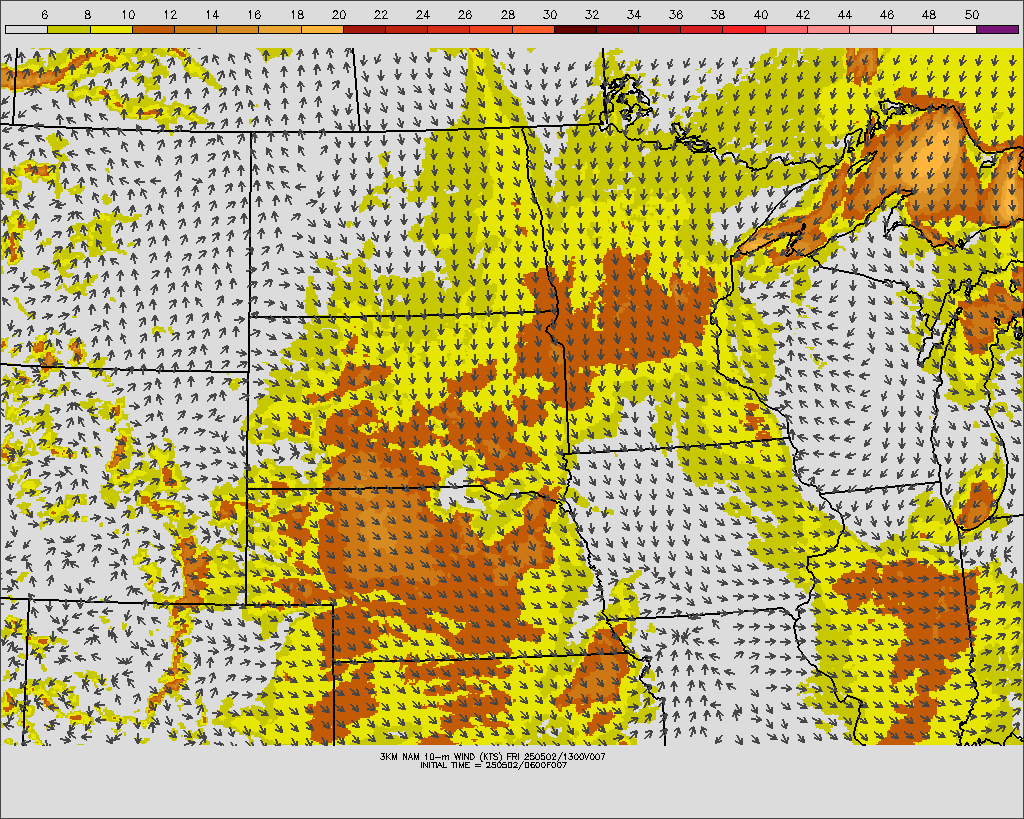Image resolution: width=1024 pixels, height=819 pixels.
Task: Pick the legend swatch between 34 and 36
Action: 660,29
